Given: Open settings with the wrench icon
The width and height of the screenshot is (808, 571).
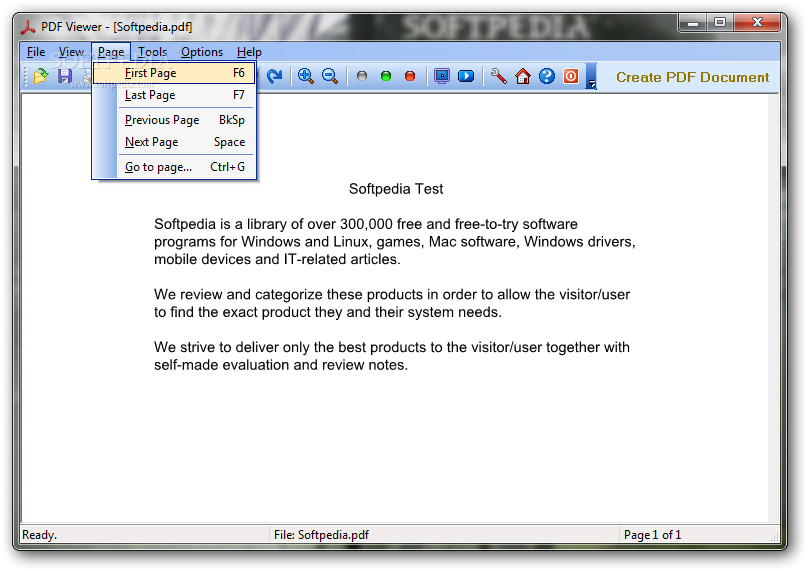Looking at the screenshot, I should coord(498,76).
